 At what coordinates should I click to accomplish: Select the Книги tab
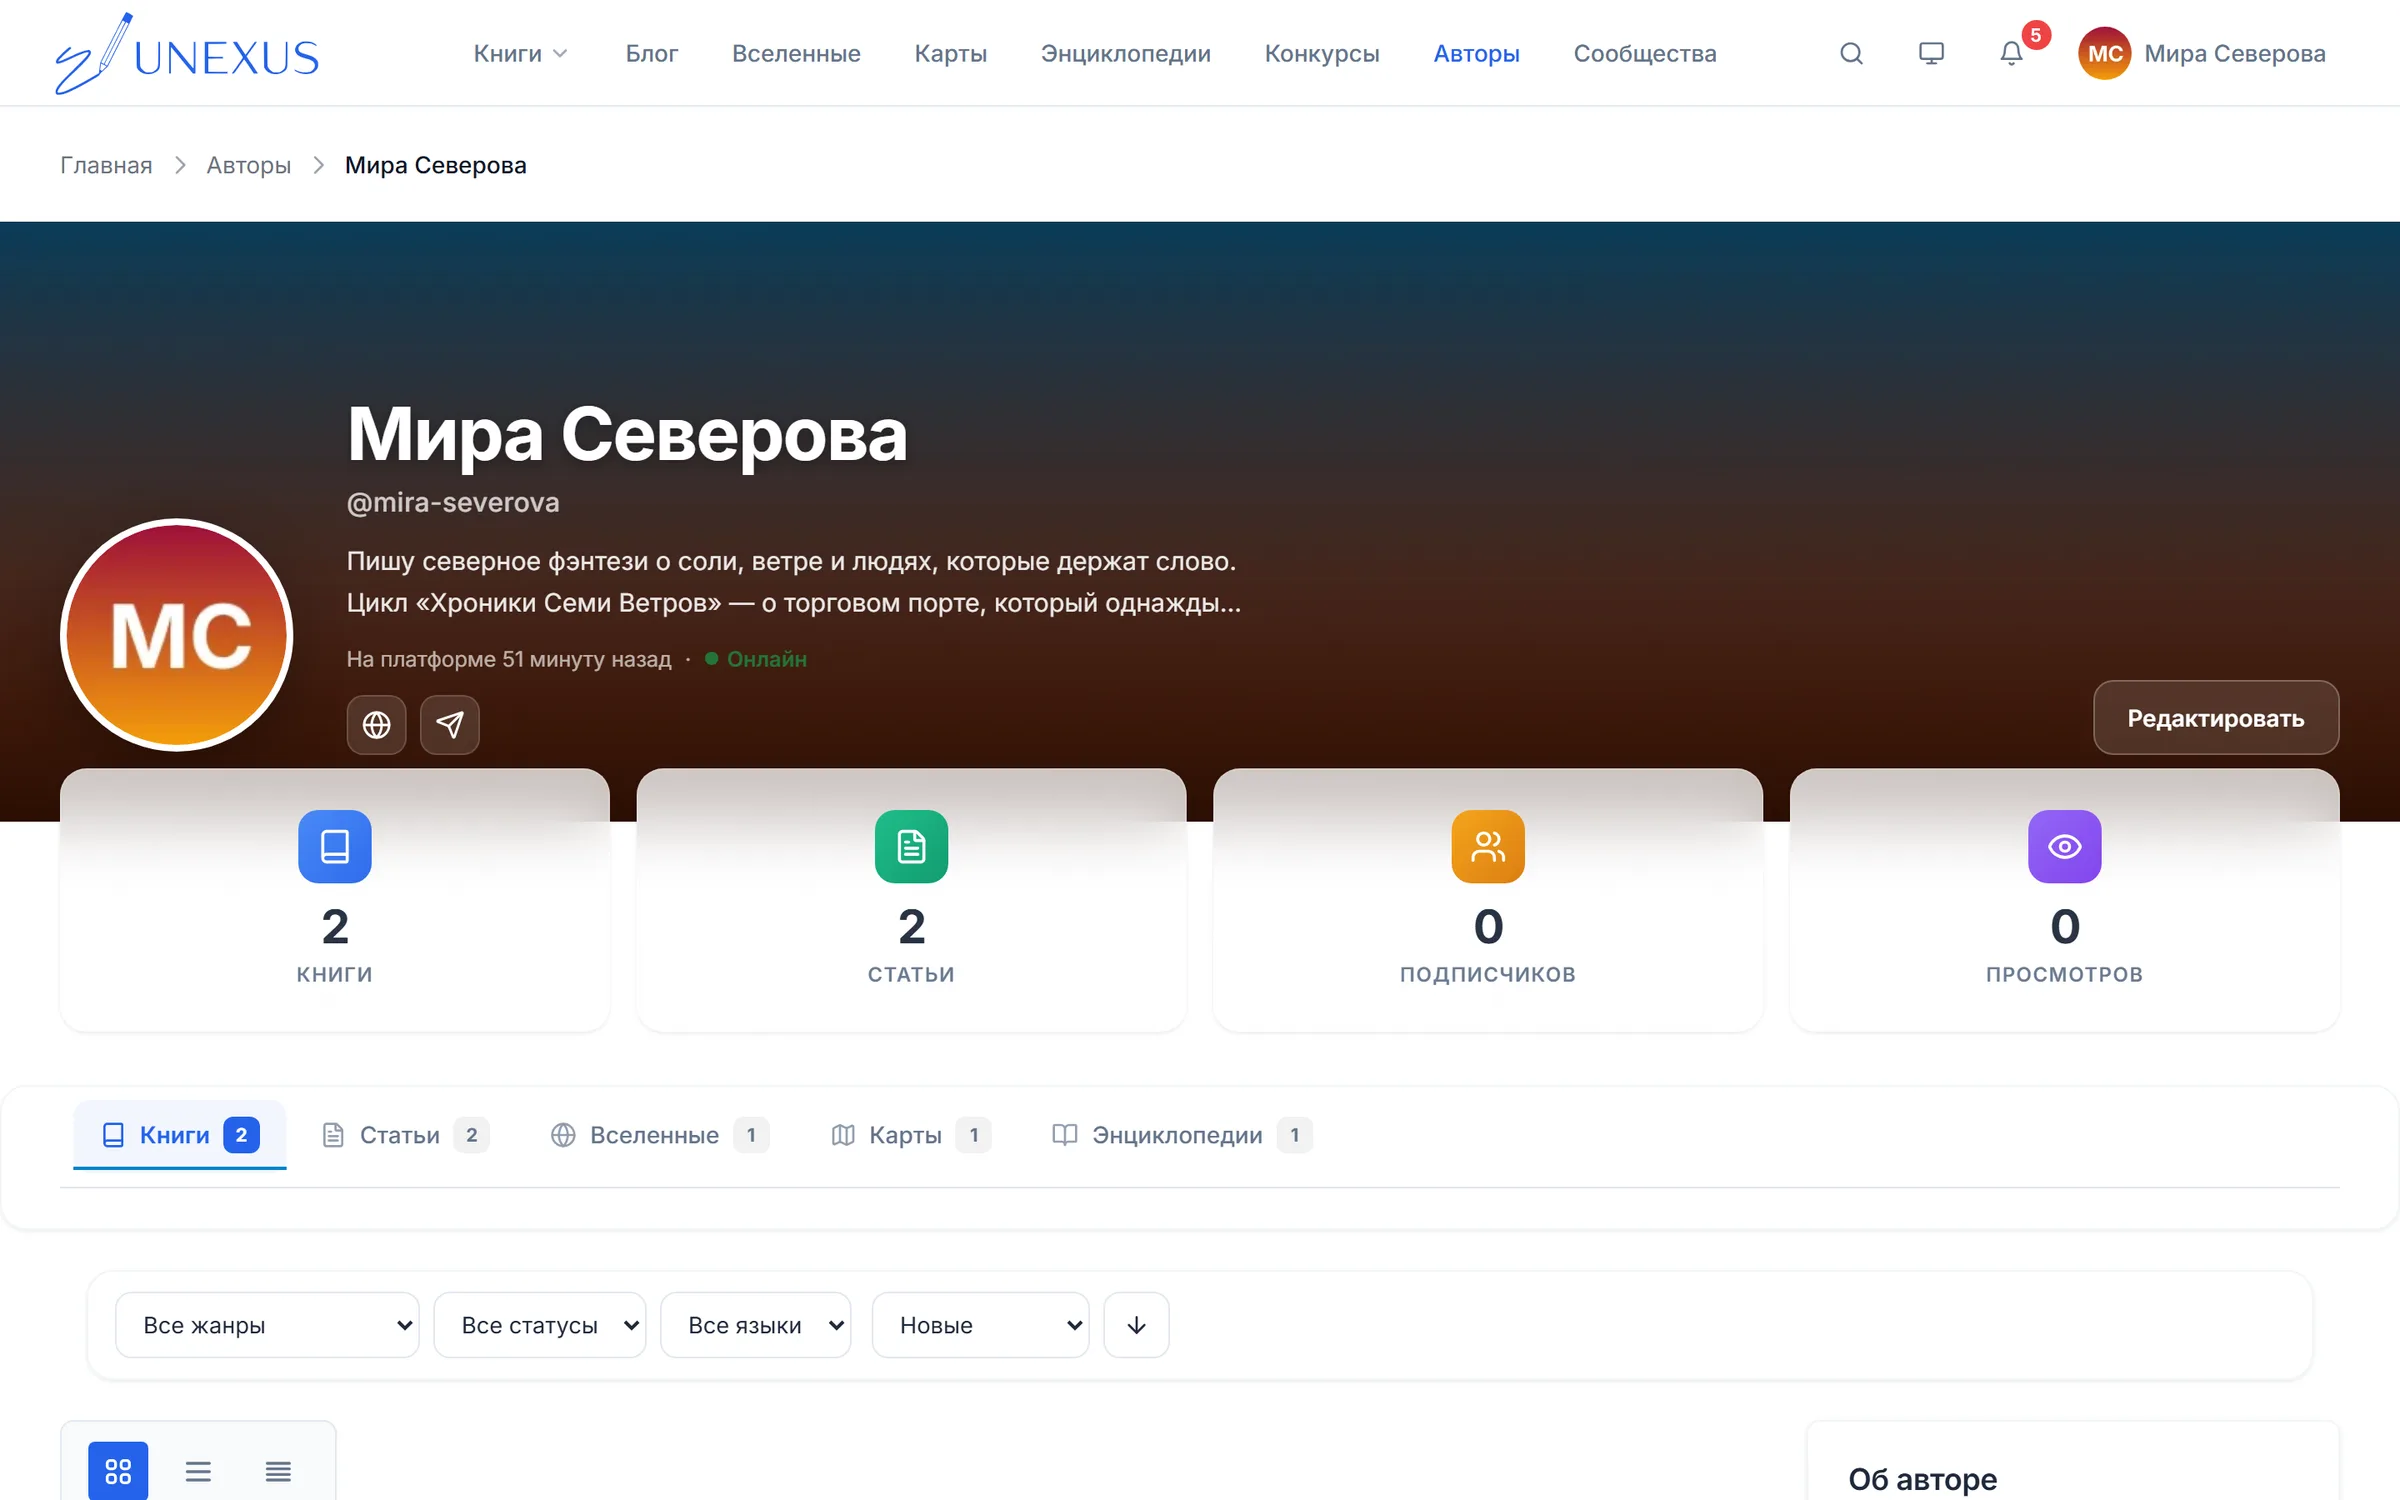click(x=180, y=1135)
